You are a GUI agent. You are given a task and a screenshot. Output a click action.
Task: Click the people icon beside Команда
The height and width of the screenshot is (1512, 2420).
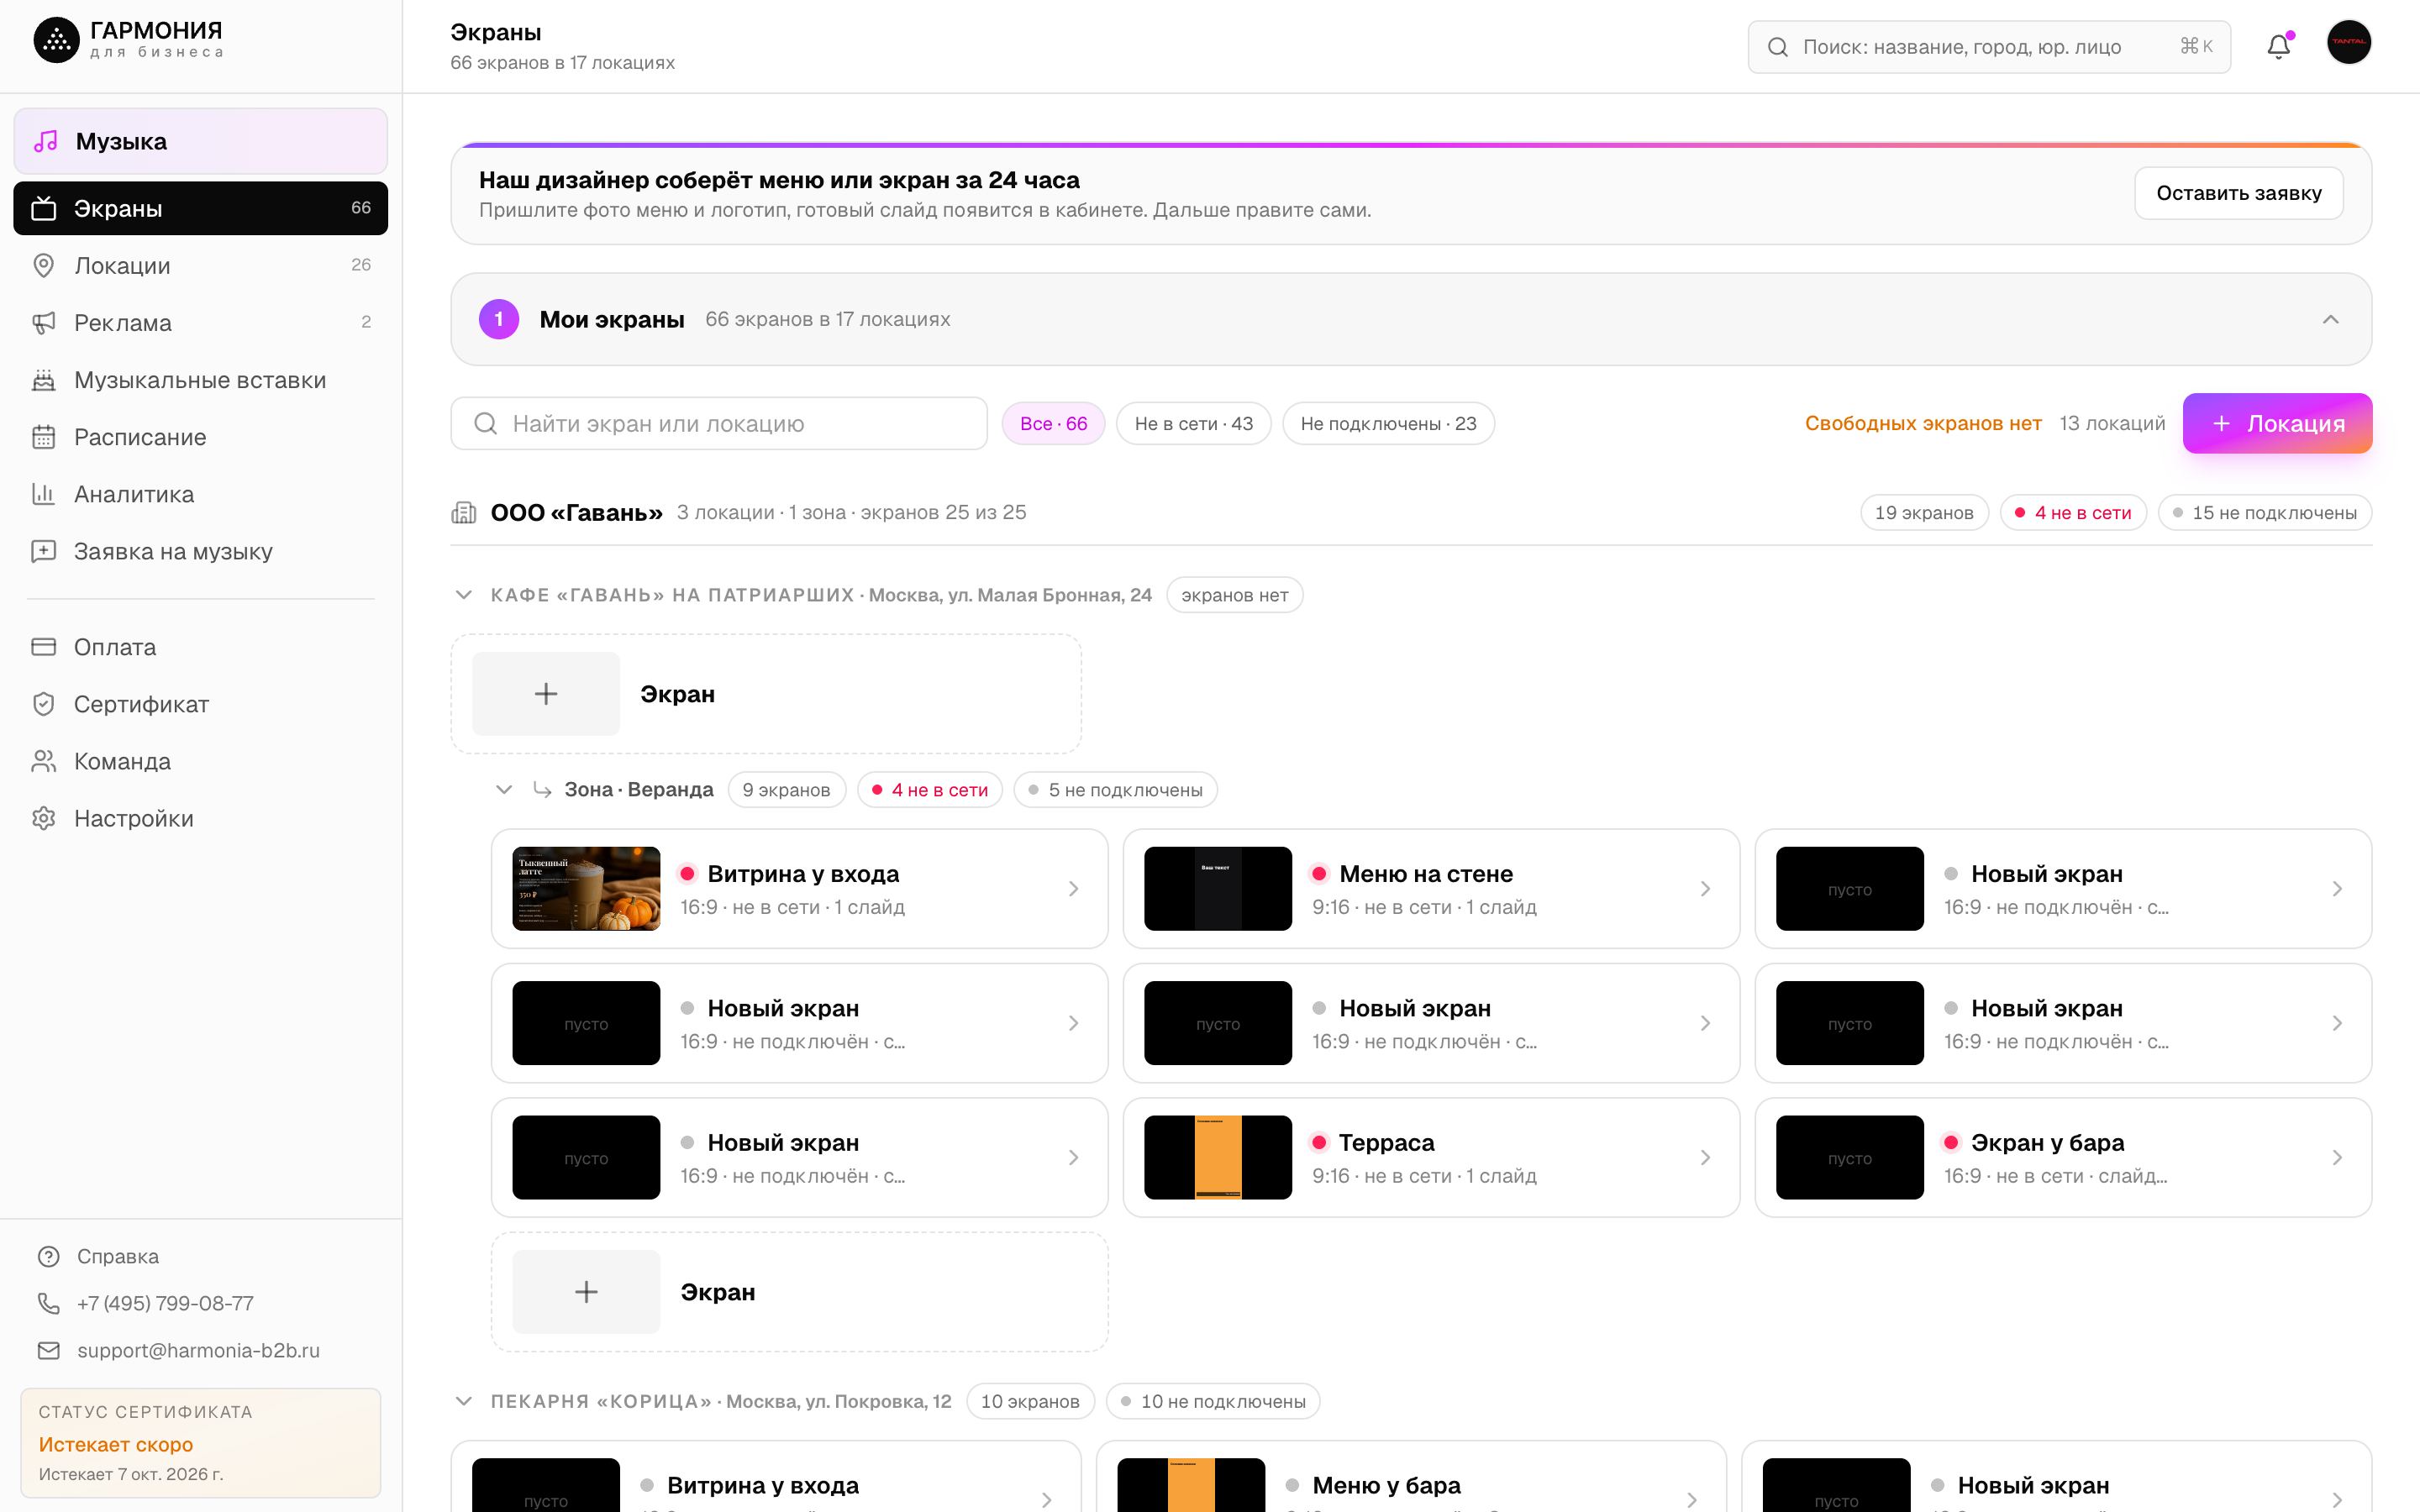[43, 761]
